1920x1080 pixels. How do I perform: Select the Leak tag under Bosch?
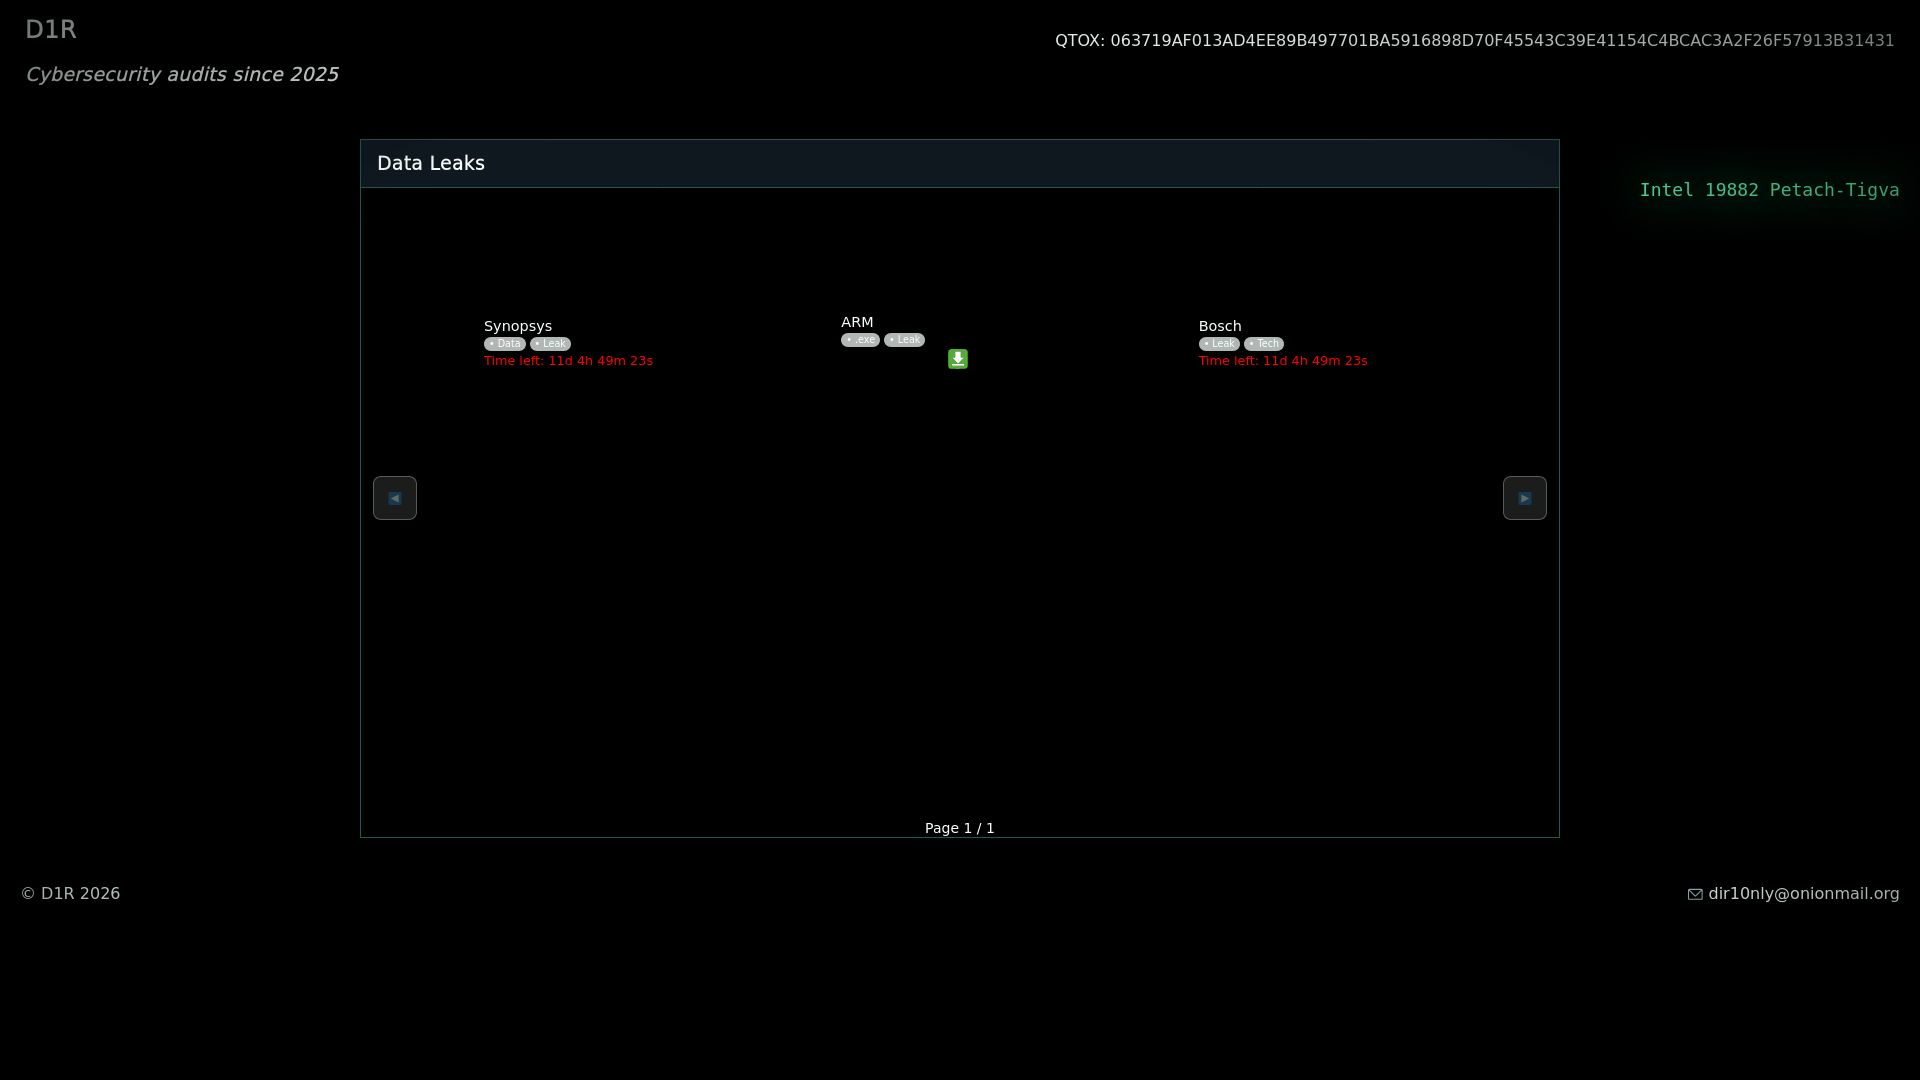click(x=1219, y=344)
